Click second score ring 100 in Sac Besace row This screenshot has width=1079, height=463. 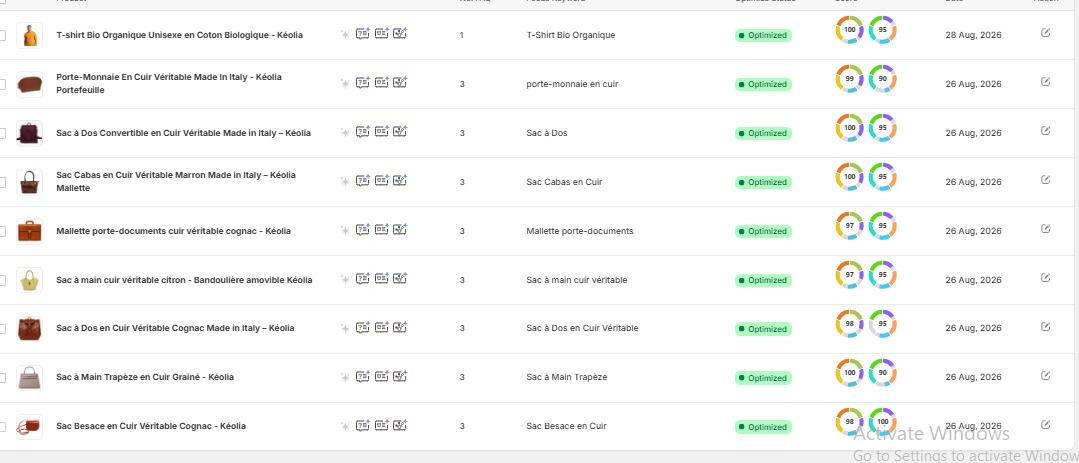pyautogui.click(x=883, y=422)
